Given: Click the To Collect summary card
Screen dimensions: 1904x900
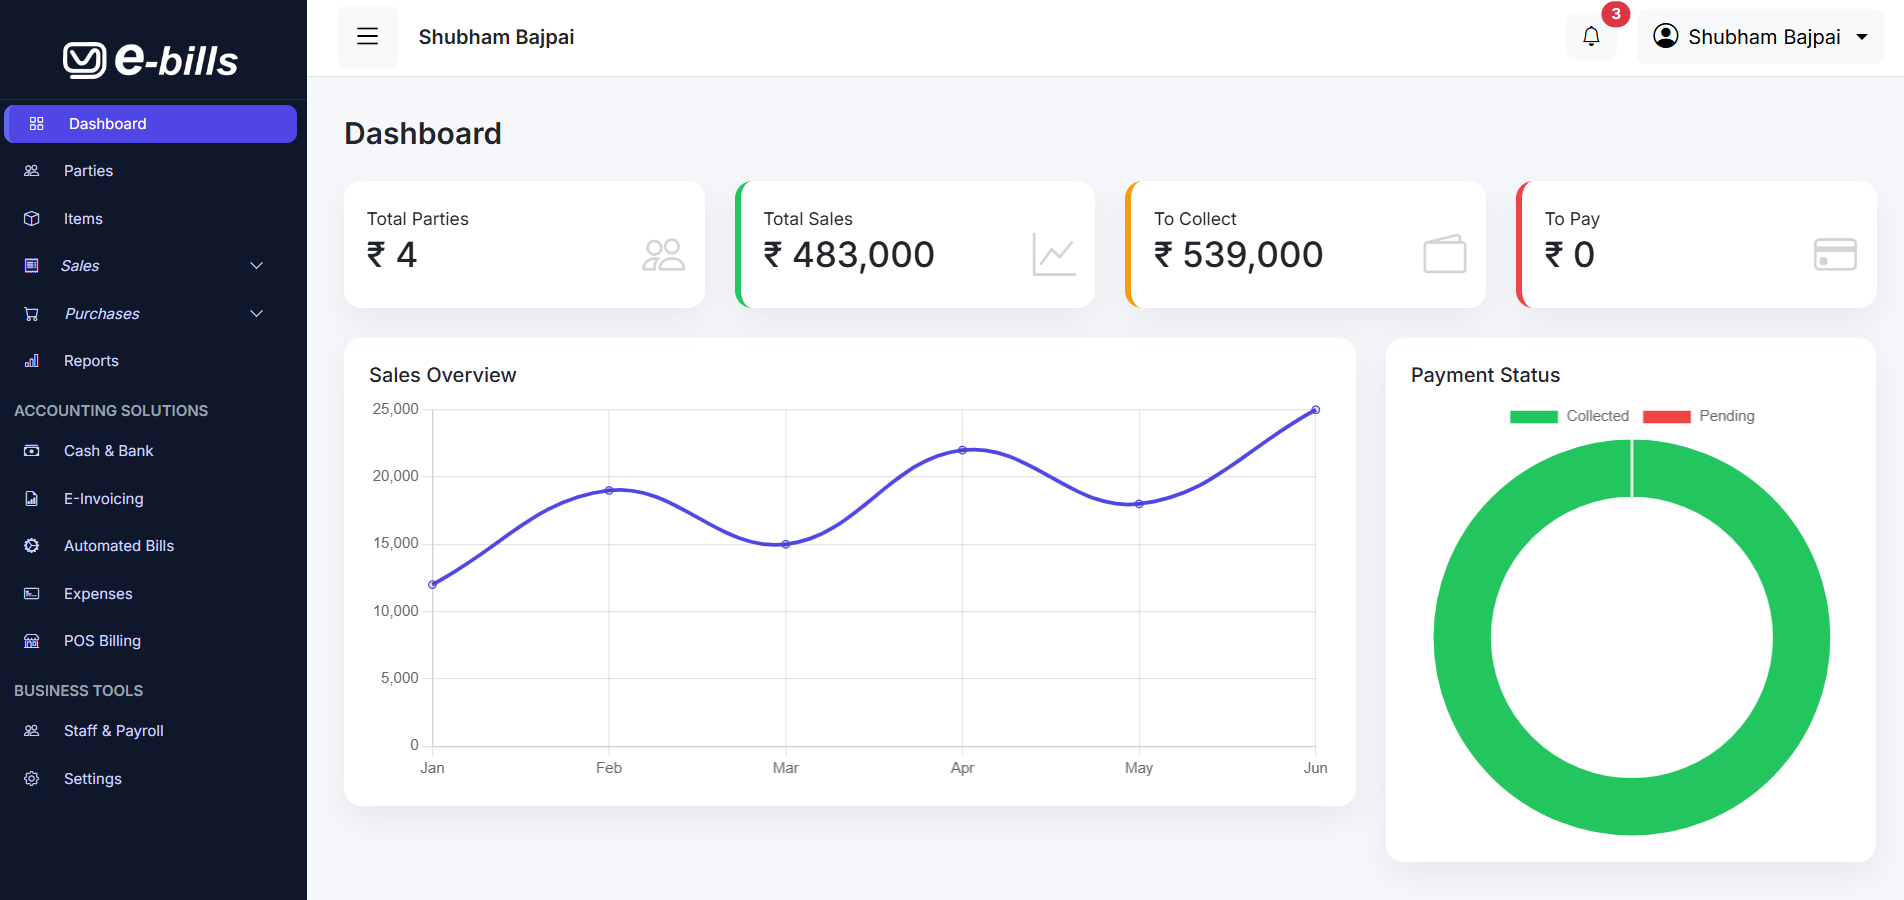Looking at the screenshot, I should [1305, 244].
